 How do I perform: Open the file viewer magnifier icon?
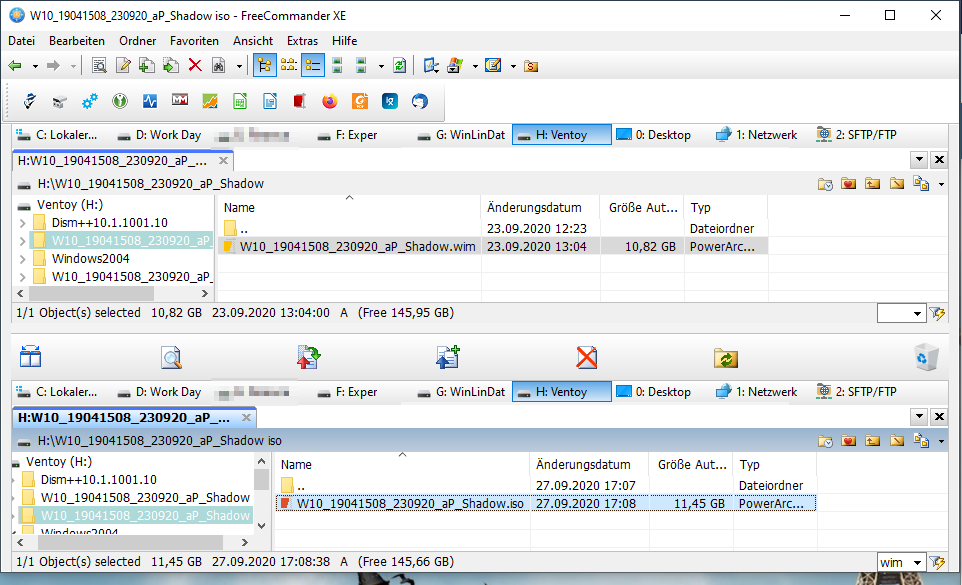(x=99, y=66)
